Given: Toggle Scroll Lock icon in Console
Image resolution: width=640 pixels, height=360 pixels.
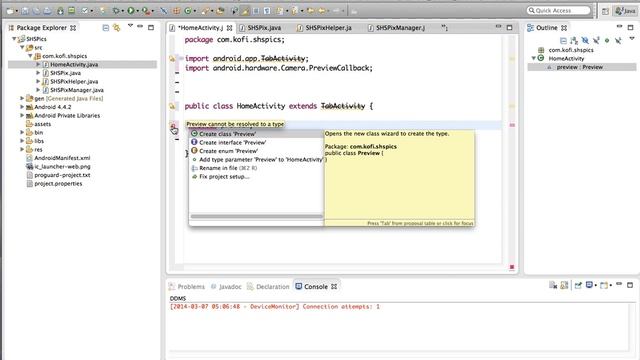Looking at the screenshot, I should pos(564,285).
